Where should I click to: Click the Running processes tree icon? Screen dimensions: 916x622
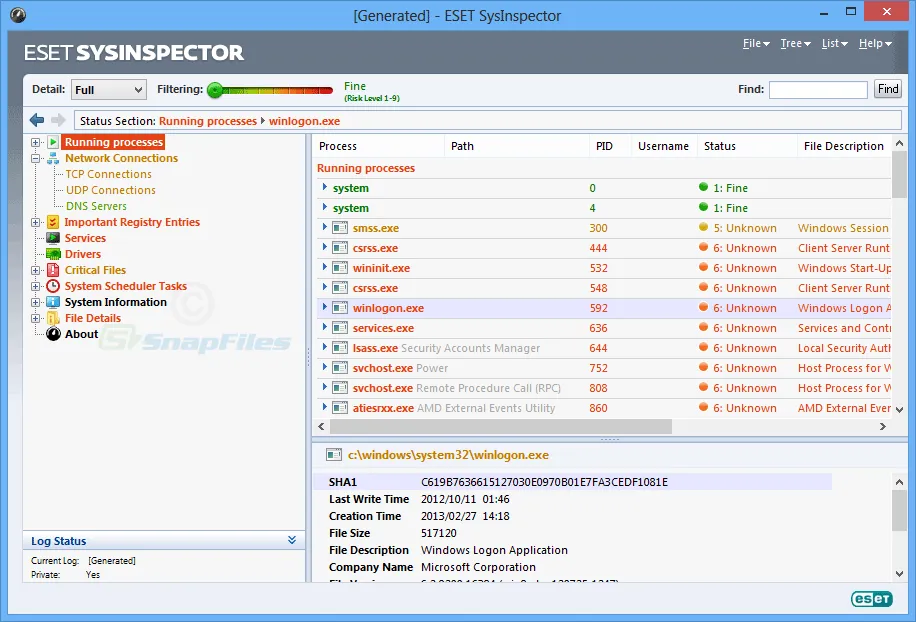click(x=53, y=142)
